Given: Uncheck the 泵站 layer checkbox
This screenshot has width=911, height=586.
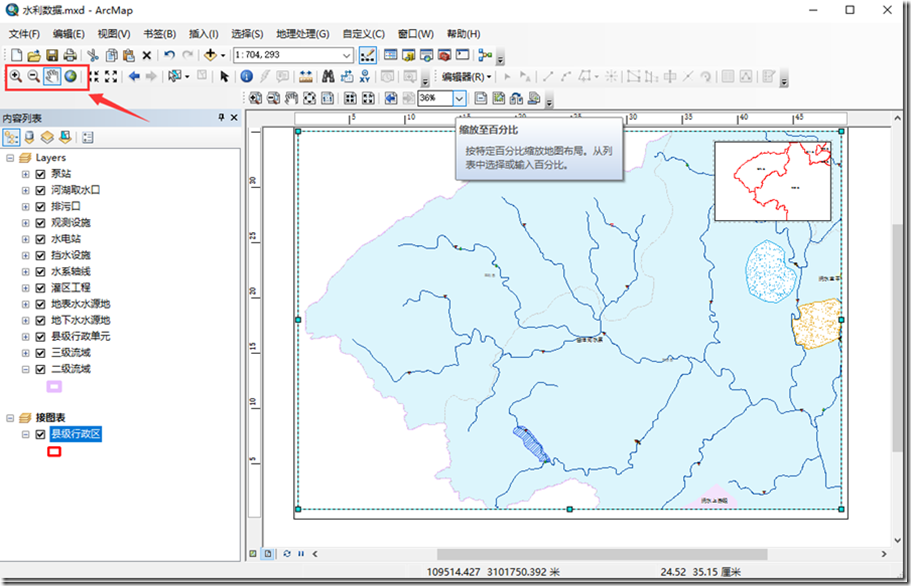Looking at the screenshot, I should coord(40,174).
